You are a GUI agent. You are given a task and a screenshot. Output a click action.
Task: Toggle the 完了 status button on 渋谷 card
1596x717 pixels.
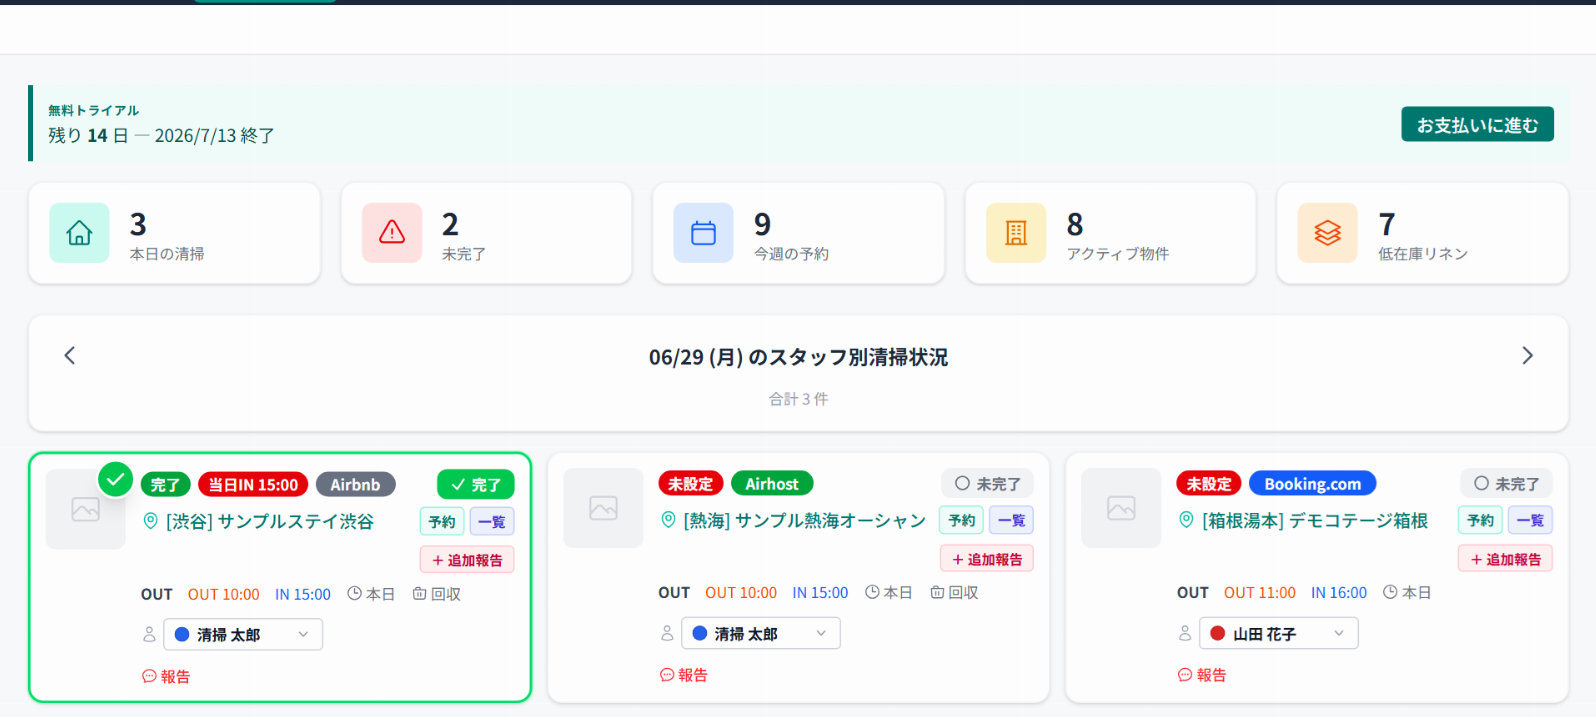476,485
